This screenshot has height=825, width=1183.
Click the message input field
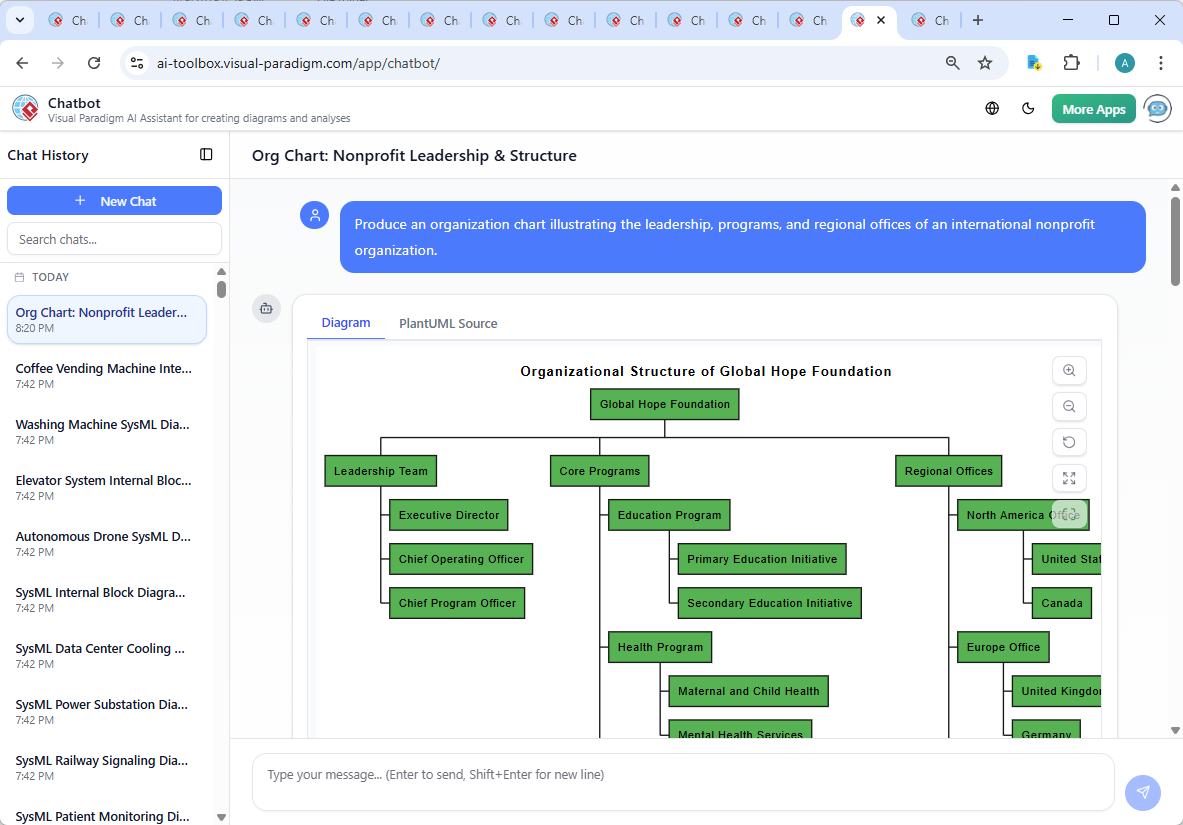click(683, 781)
